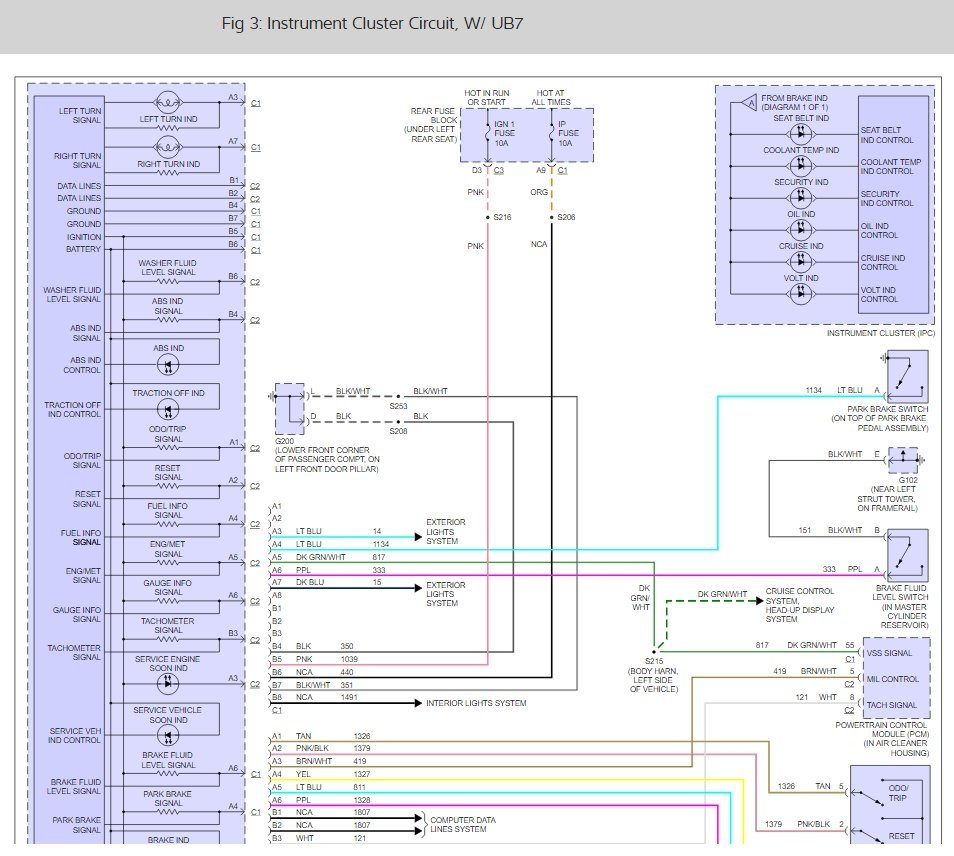Select the 'HOT IN RUN OR START' label
The image size is (954, 856).
point(487,98)
